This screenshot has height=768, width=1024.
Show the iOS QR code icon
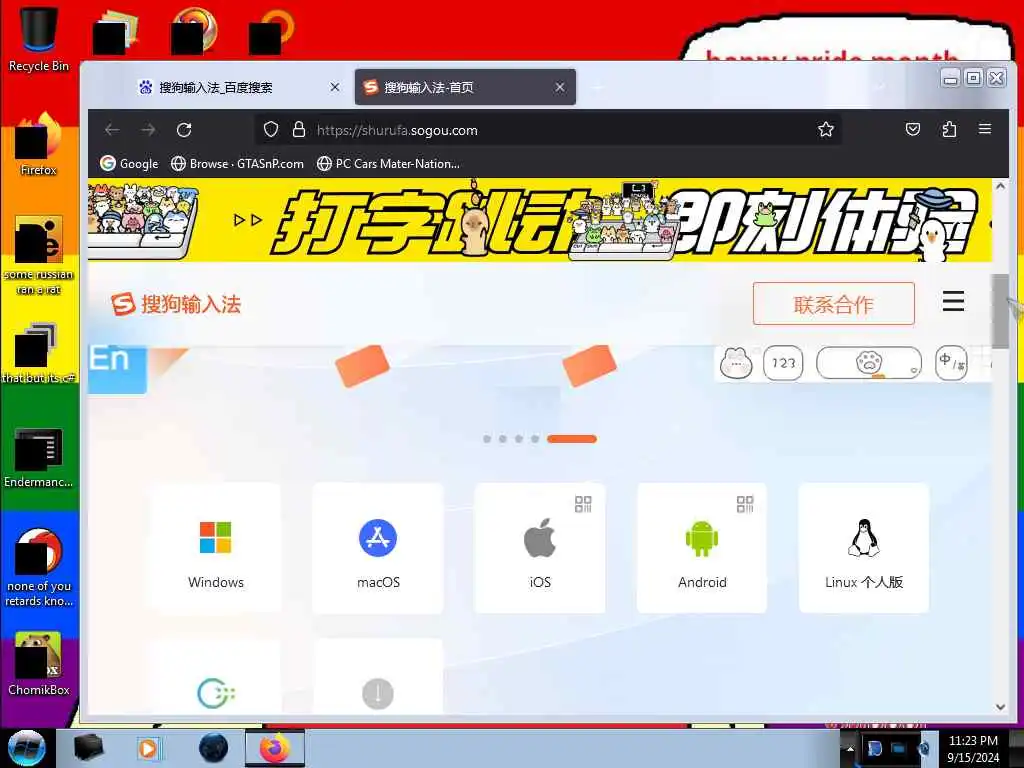pos(583,504)
